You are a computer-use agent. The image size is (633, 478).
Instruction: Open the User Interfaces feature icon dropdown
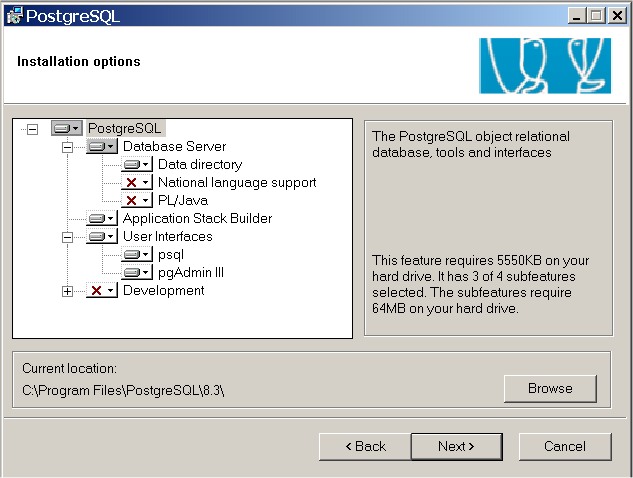(102, 237)
